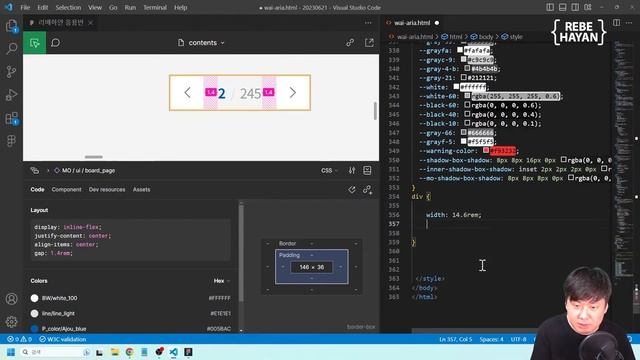This screenshot has height=360, width=640.
Task: Open Run and Debug view
Action: coord(11,95)
